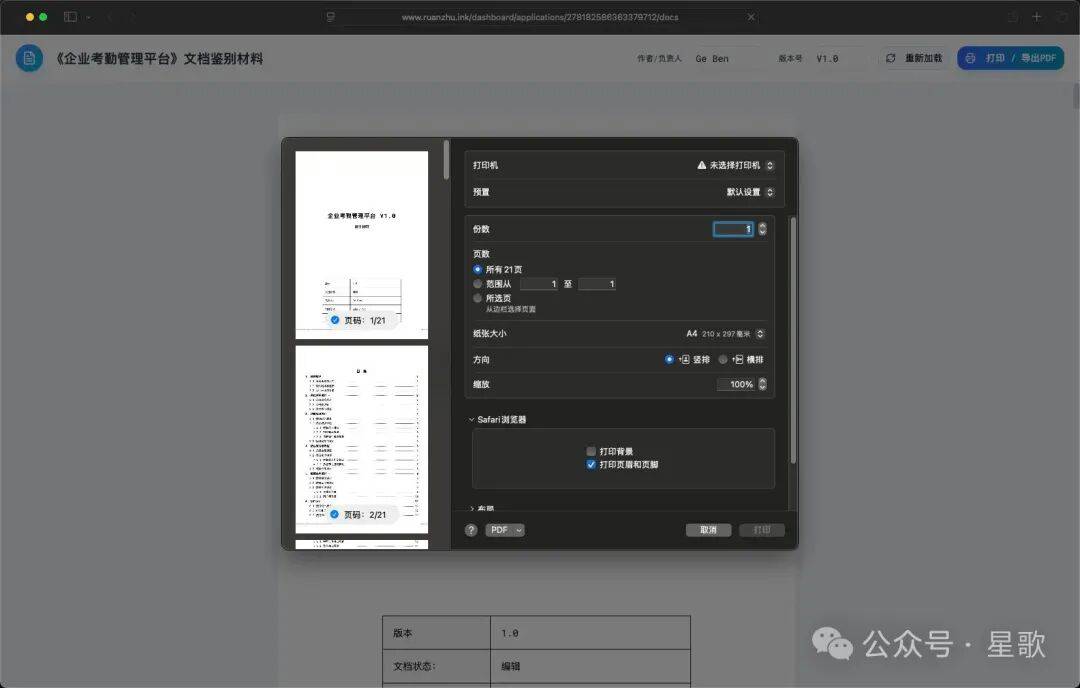Choose 横排 landscape orientation
Viewport: 1080px width, 688px height.
[x=723, y=359]
